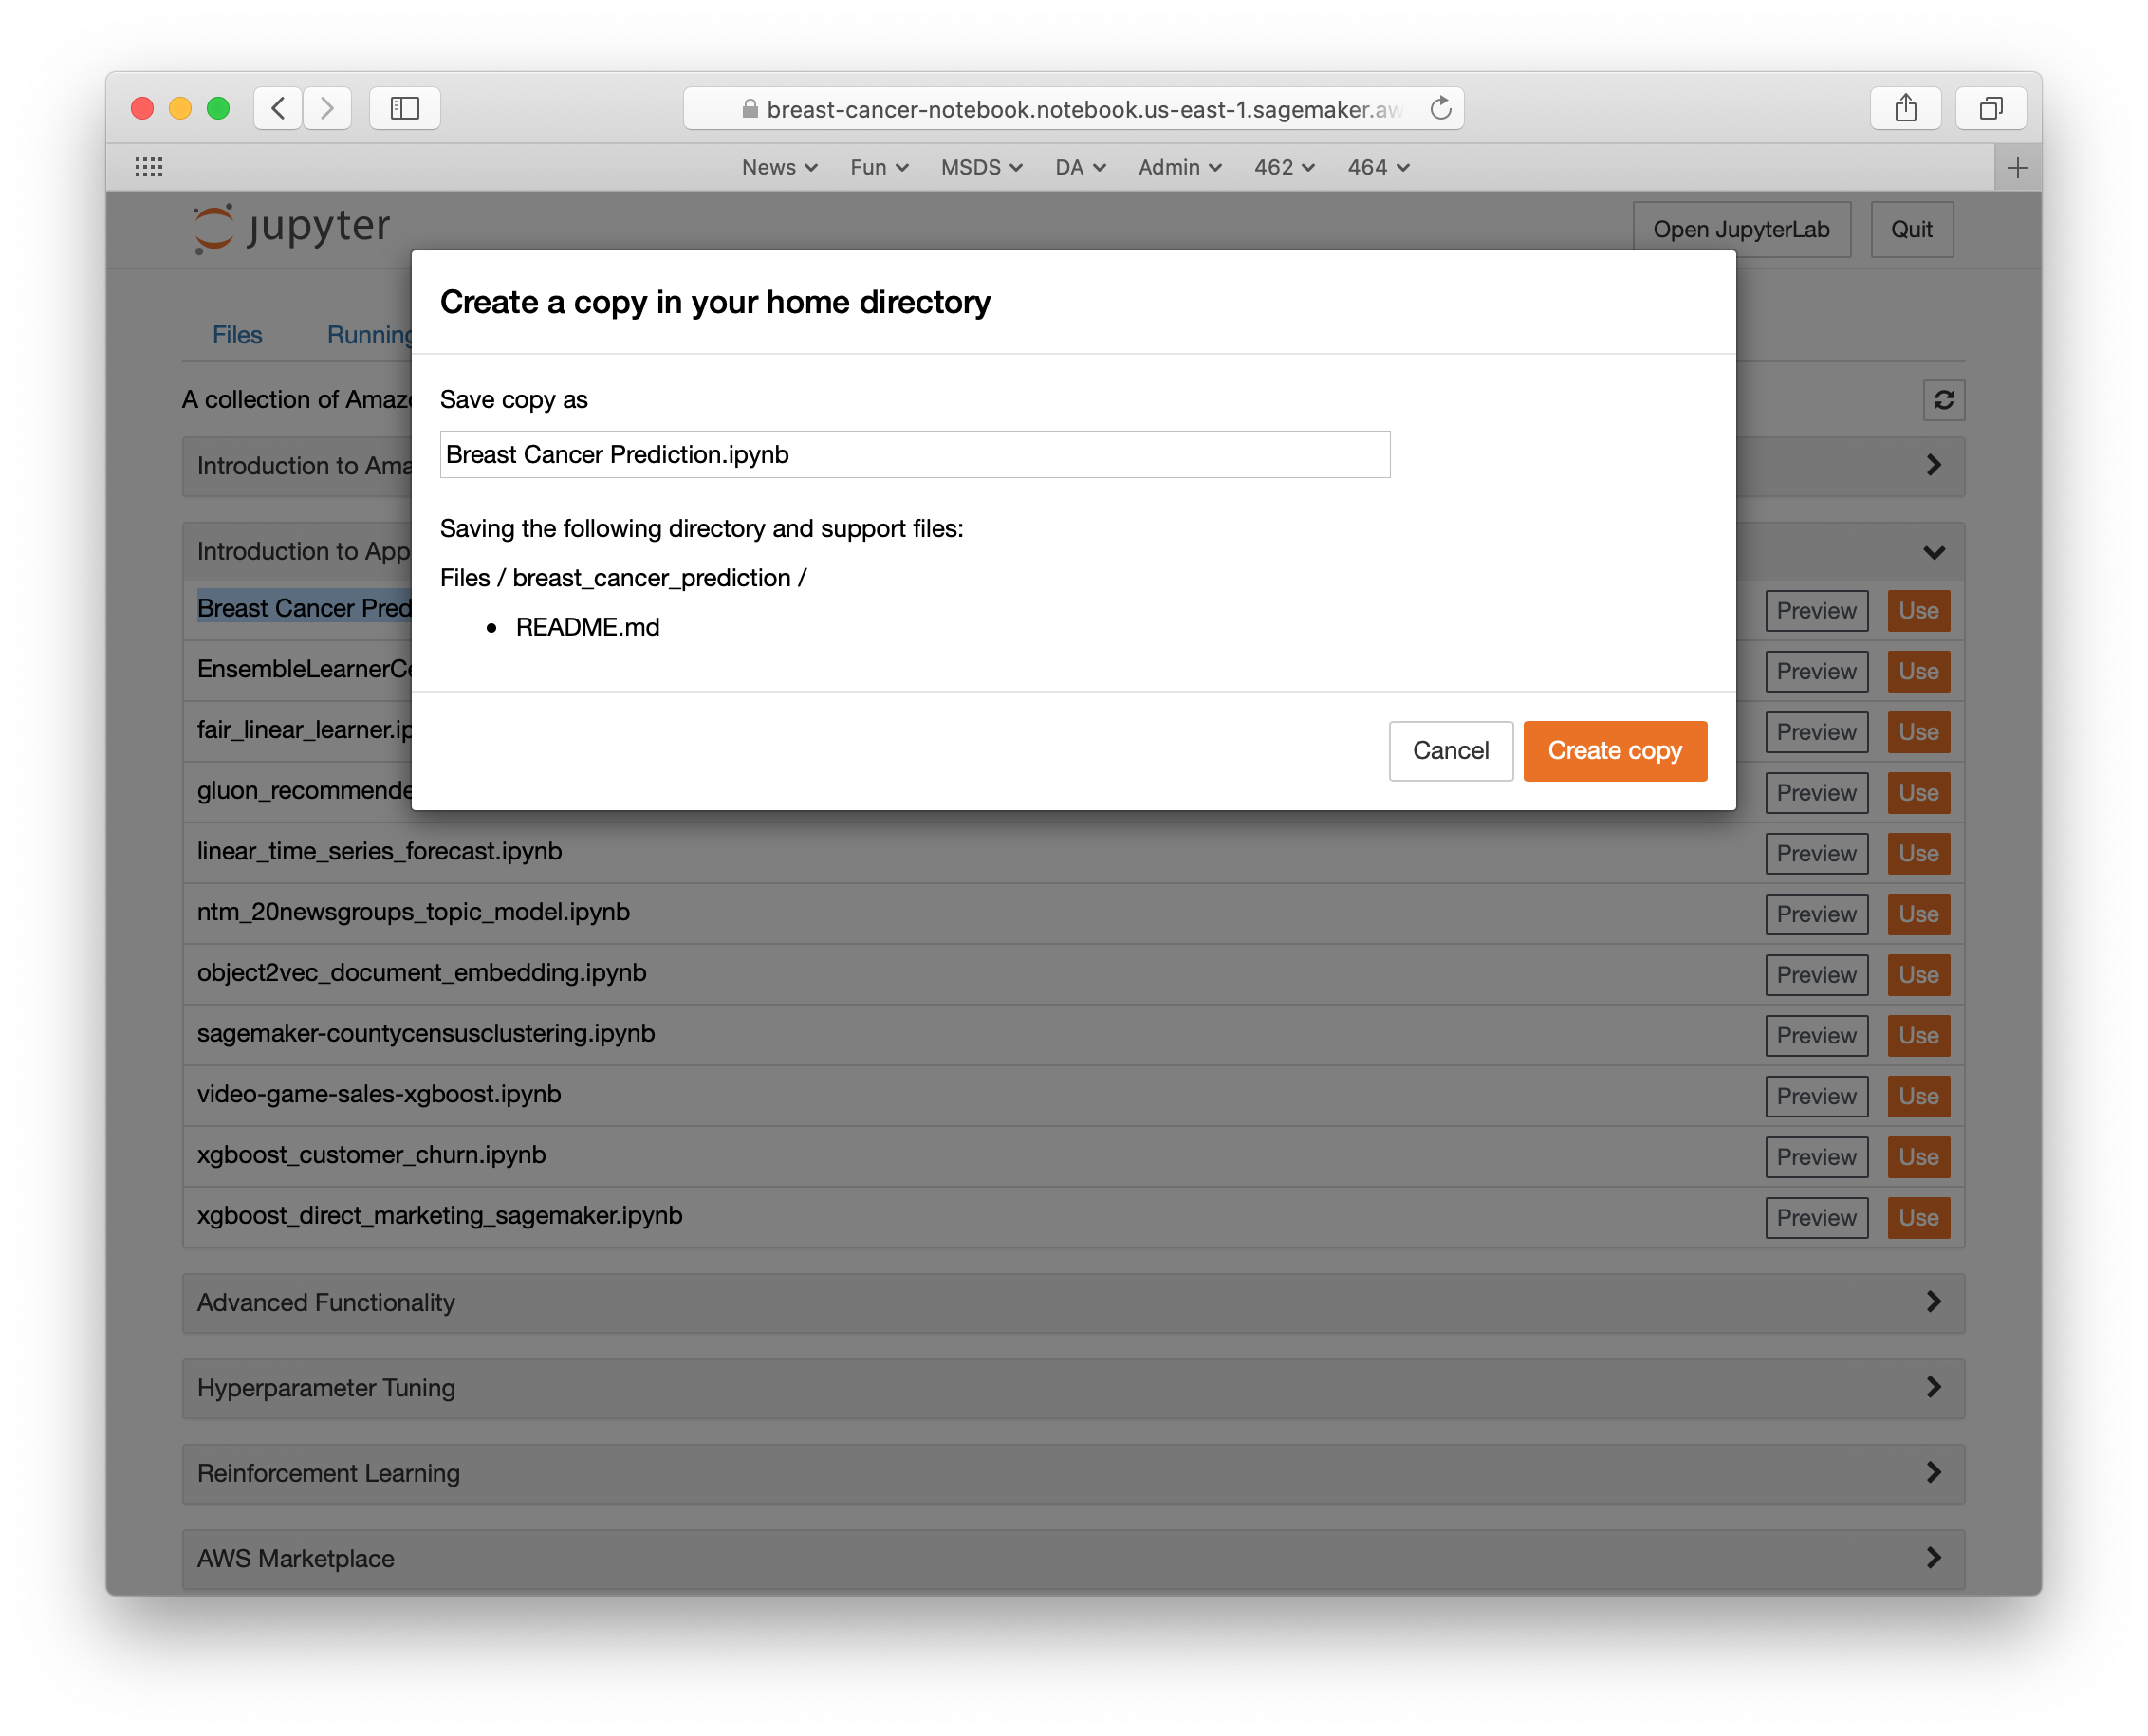Preview video-game-sales-xgboost.ipynb

[x=1816, y=1096]
